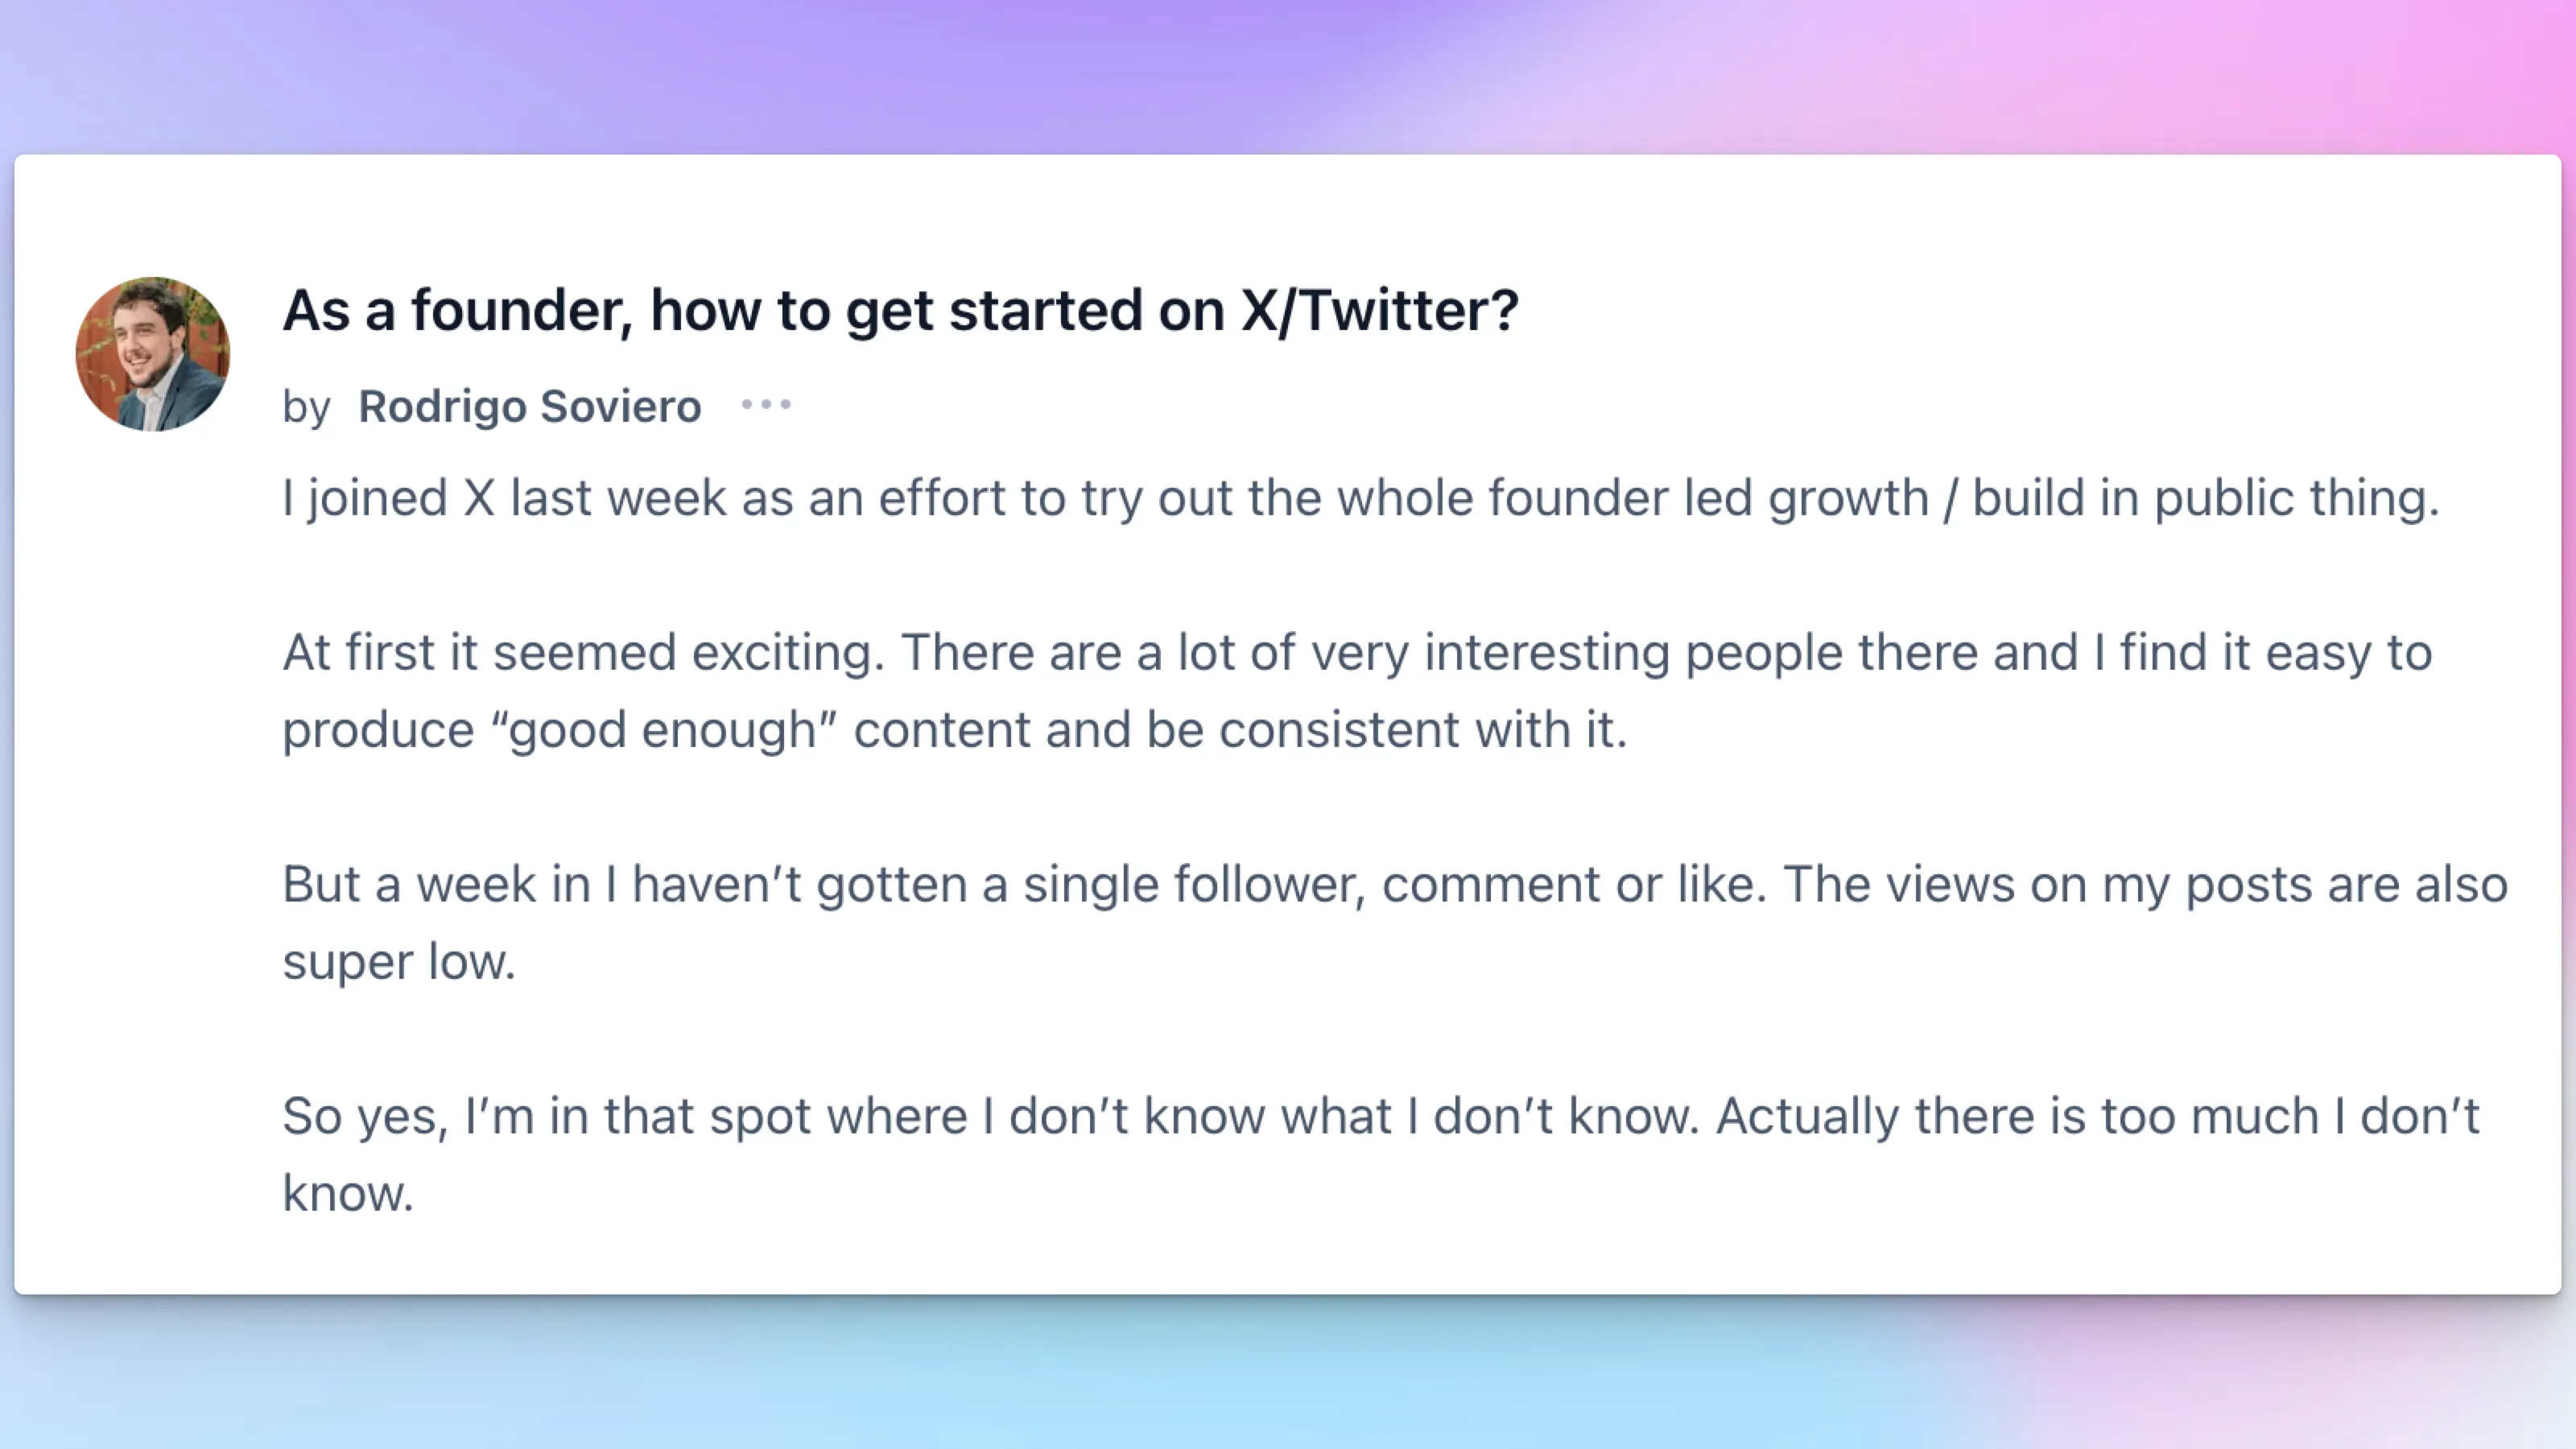
Task: Click the phrase "build in public thing."
Action: coord(2206,498)
